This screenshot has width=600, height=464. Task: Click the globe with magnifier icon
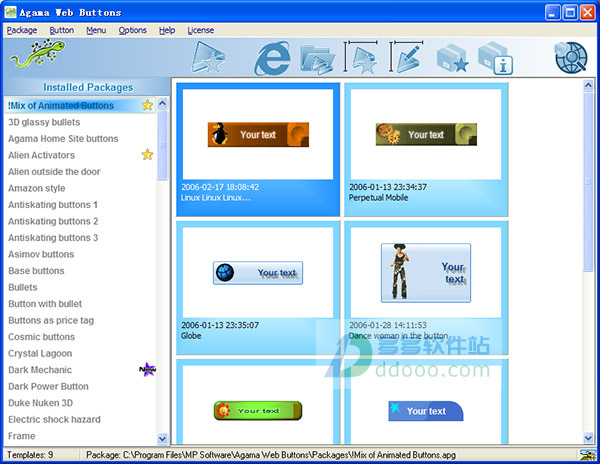point(571,58)
